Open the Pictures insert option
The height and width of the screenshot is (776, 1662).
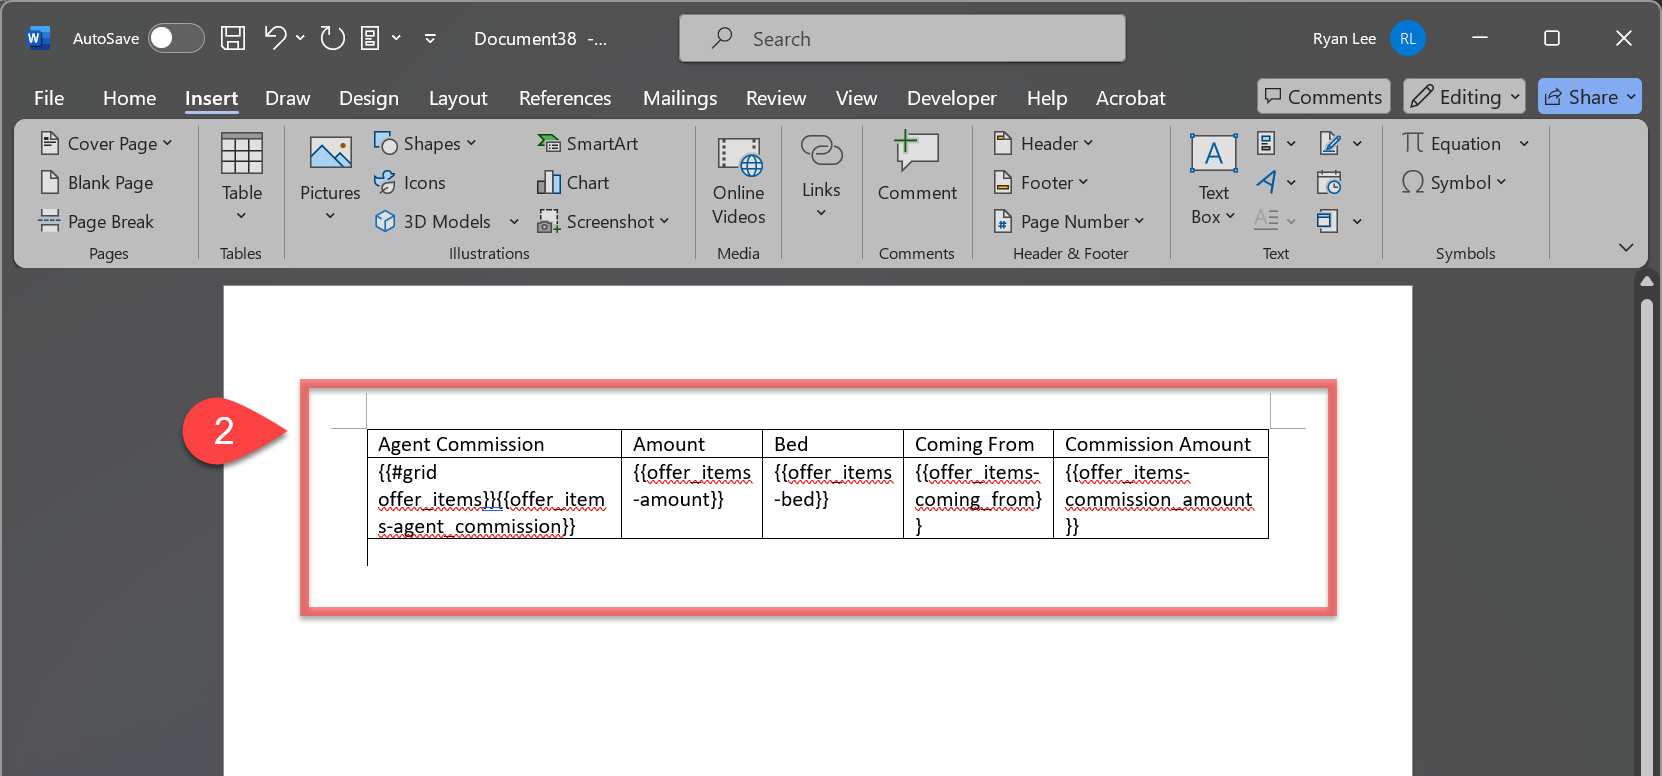(x=330, y=177)
